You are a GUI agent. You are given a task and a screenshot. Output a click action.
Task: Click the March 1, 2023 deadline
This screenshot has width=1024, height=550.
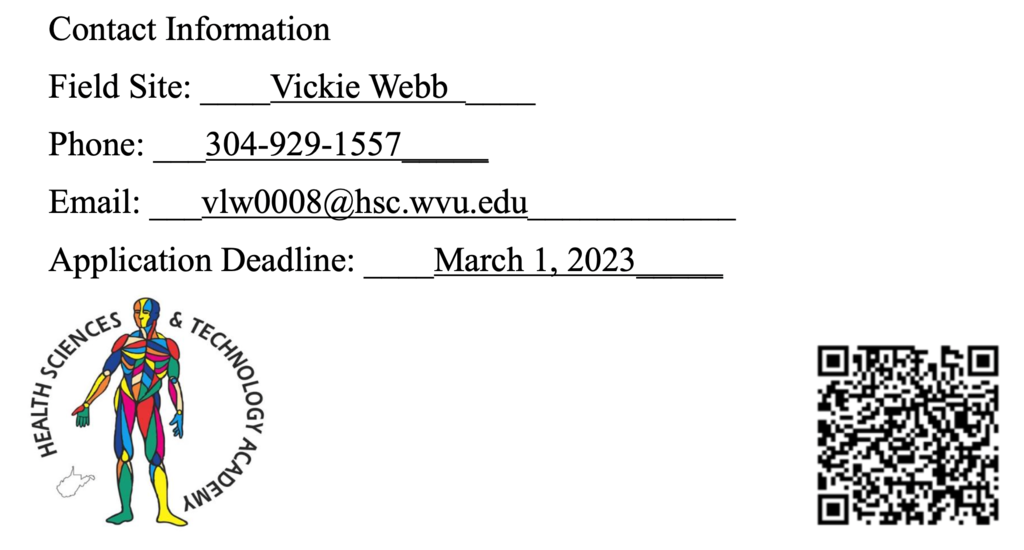(x=534, y=261)
